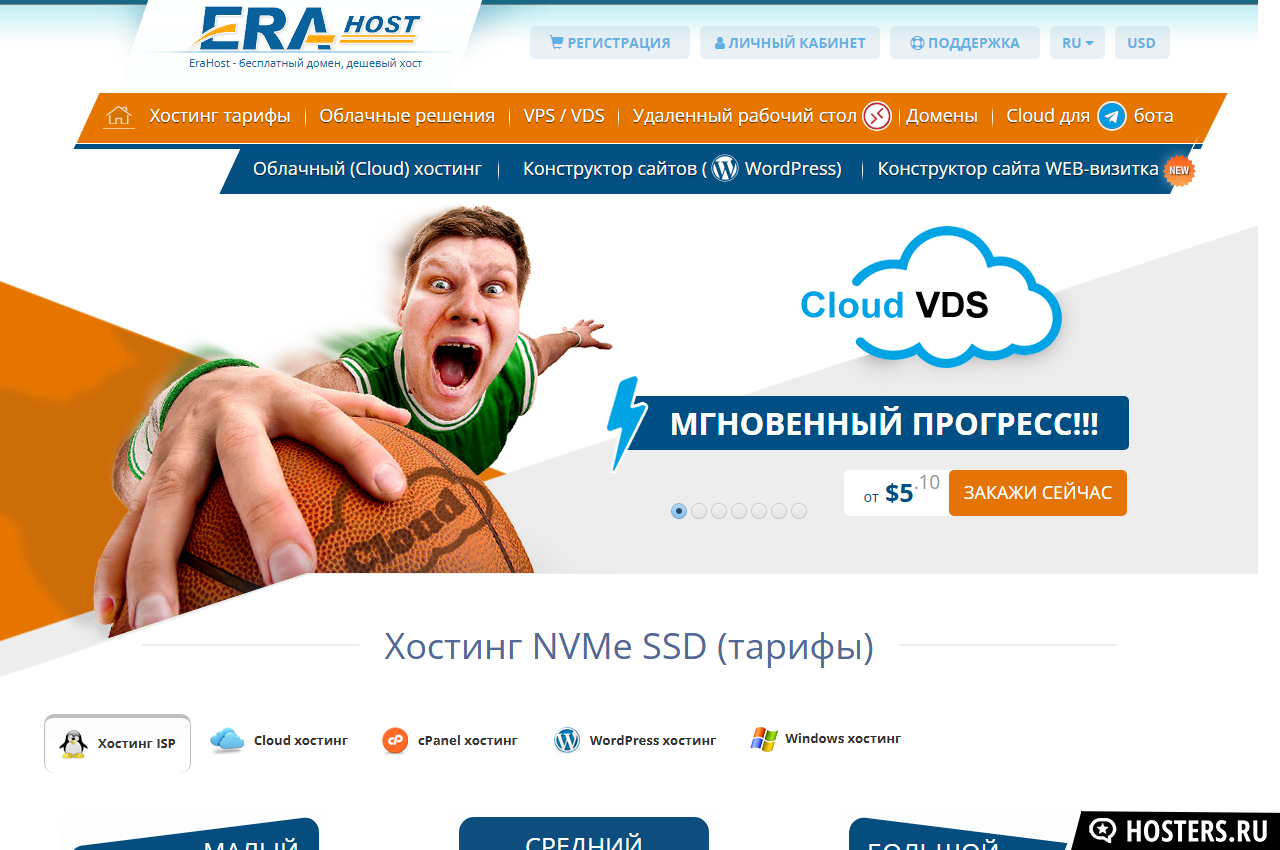This screenshot has height=850, width=1280.
Task: Click the Cloud VDS cloud logo
Action: (x=930, y=298)
